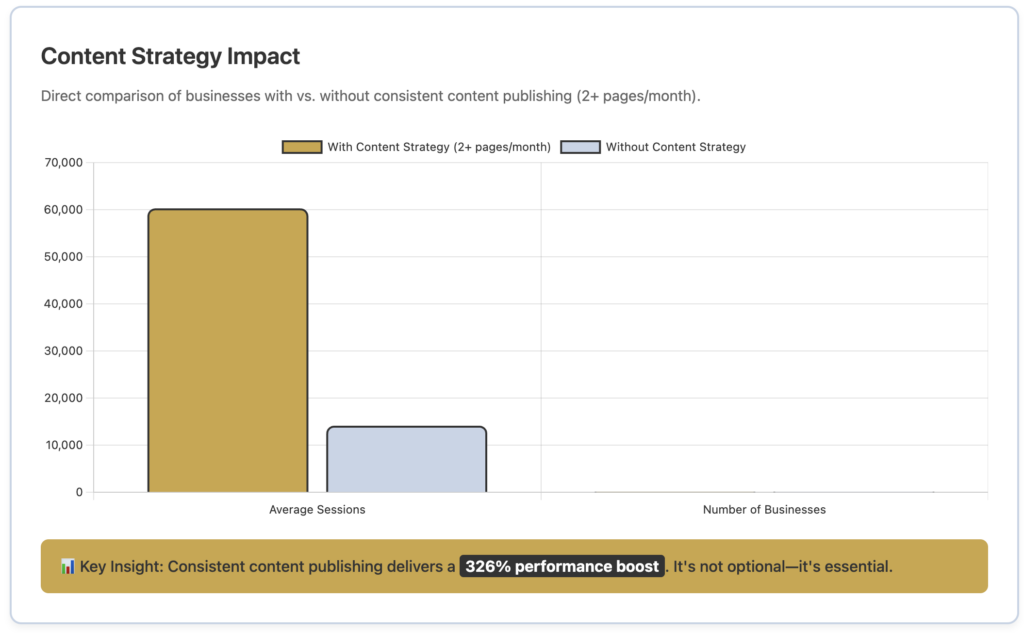Image resolution: width=1024 pixels, height=633 pixels.
Task: Click the 10,000 y-axis tick label
Action: click(62, 445)
